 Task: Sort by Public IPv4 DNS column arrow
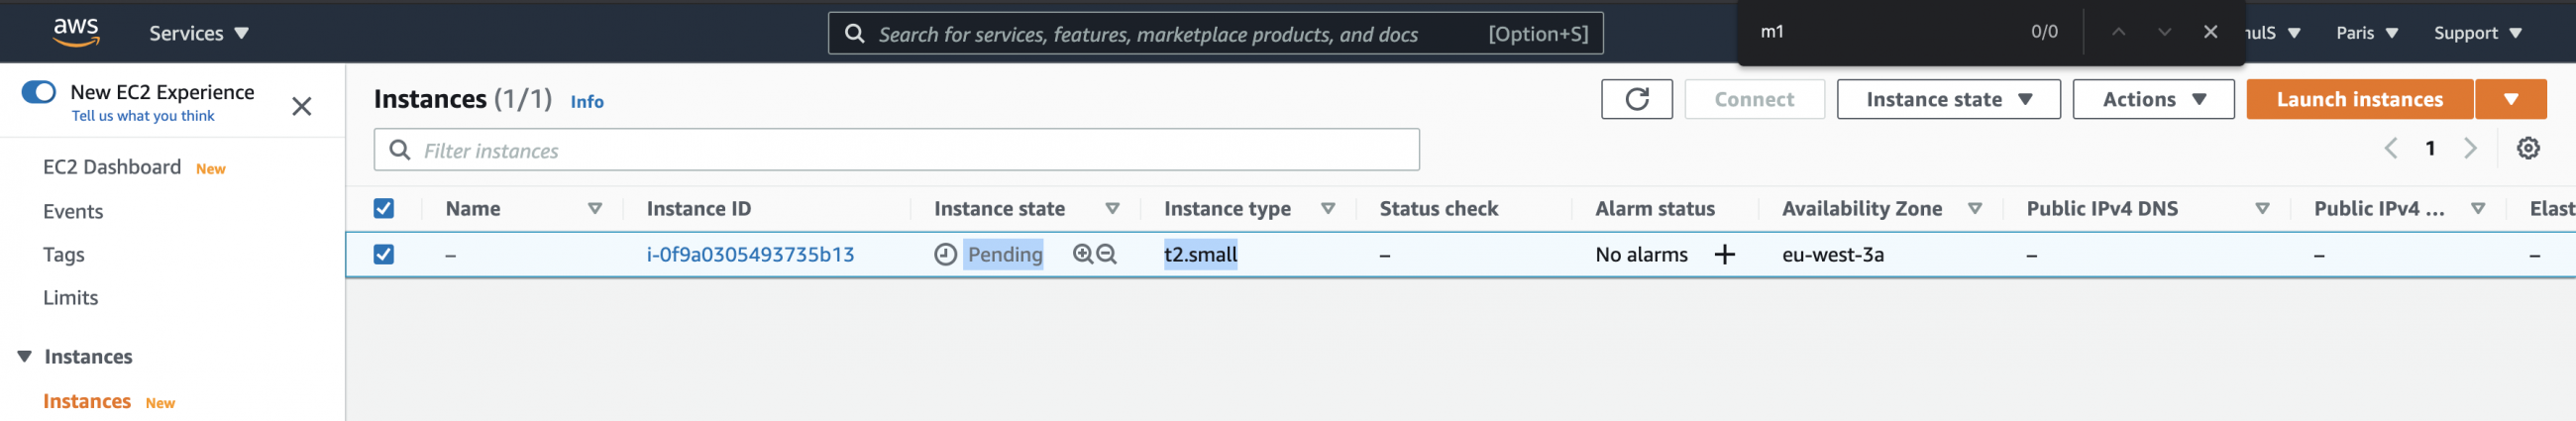2262,208
